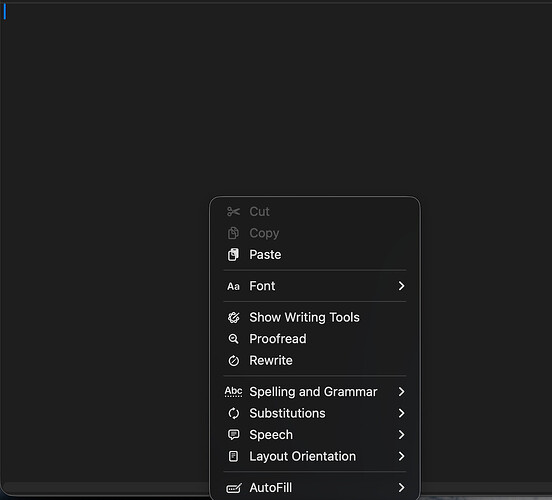This screenshot has height=500, width=552.
Task: Choose Proofread in the context menu
Action: click(x=315, y=339)
